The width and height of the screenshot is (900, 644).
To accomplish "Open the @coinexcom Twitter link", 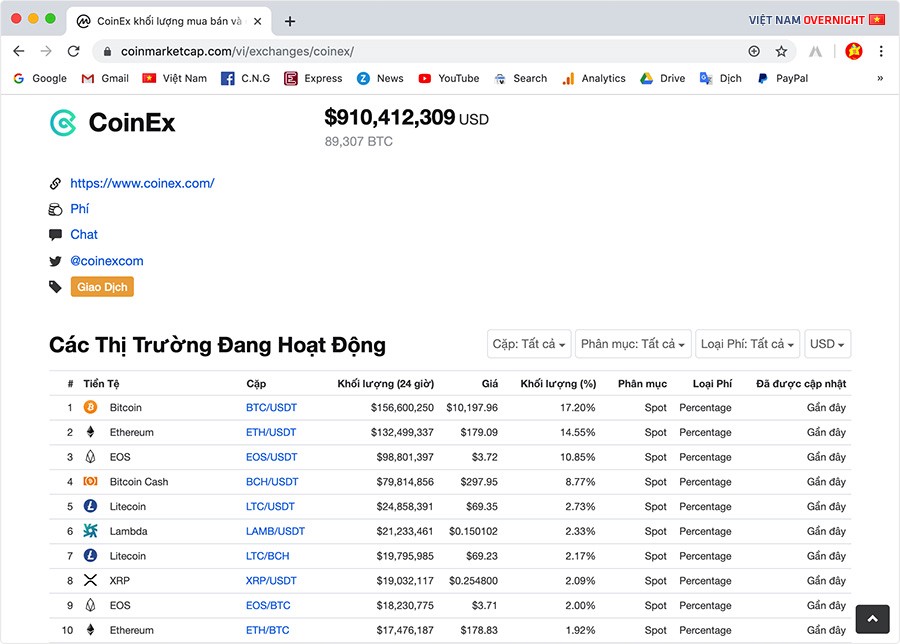I will 107,261.
